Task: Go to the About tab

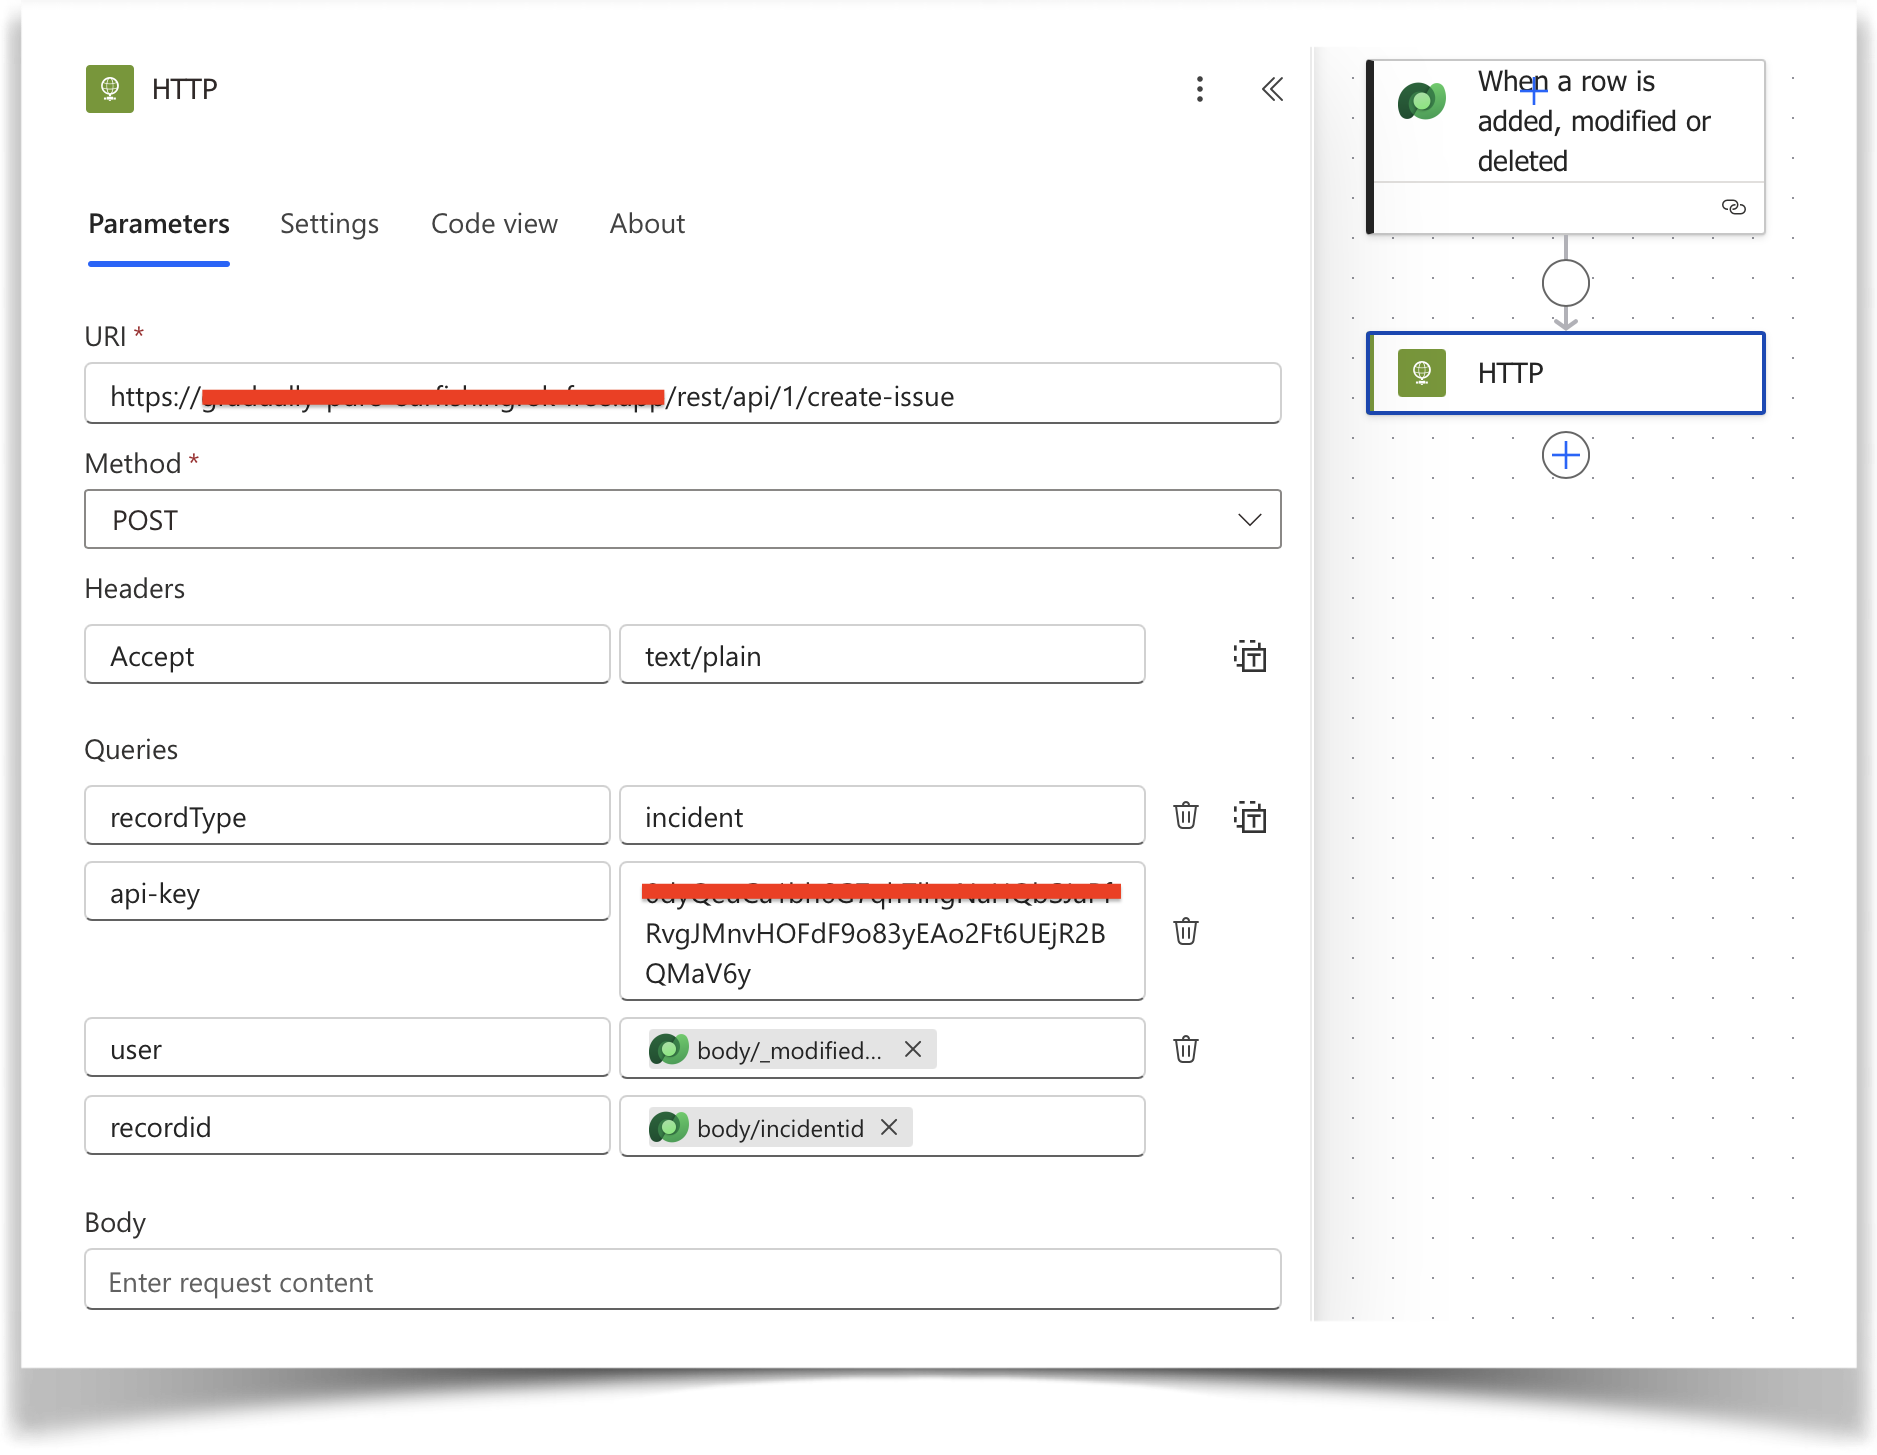Action: click(647, 224)
